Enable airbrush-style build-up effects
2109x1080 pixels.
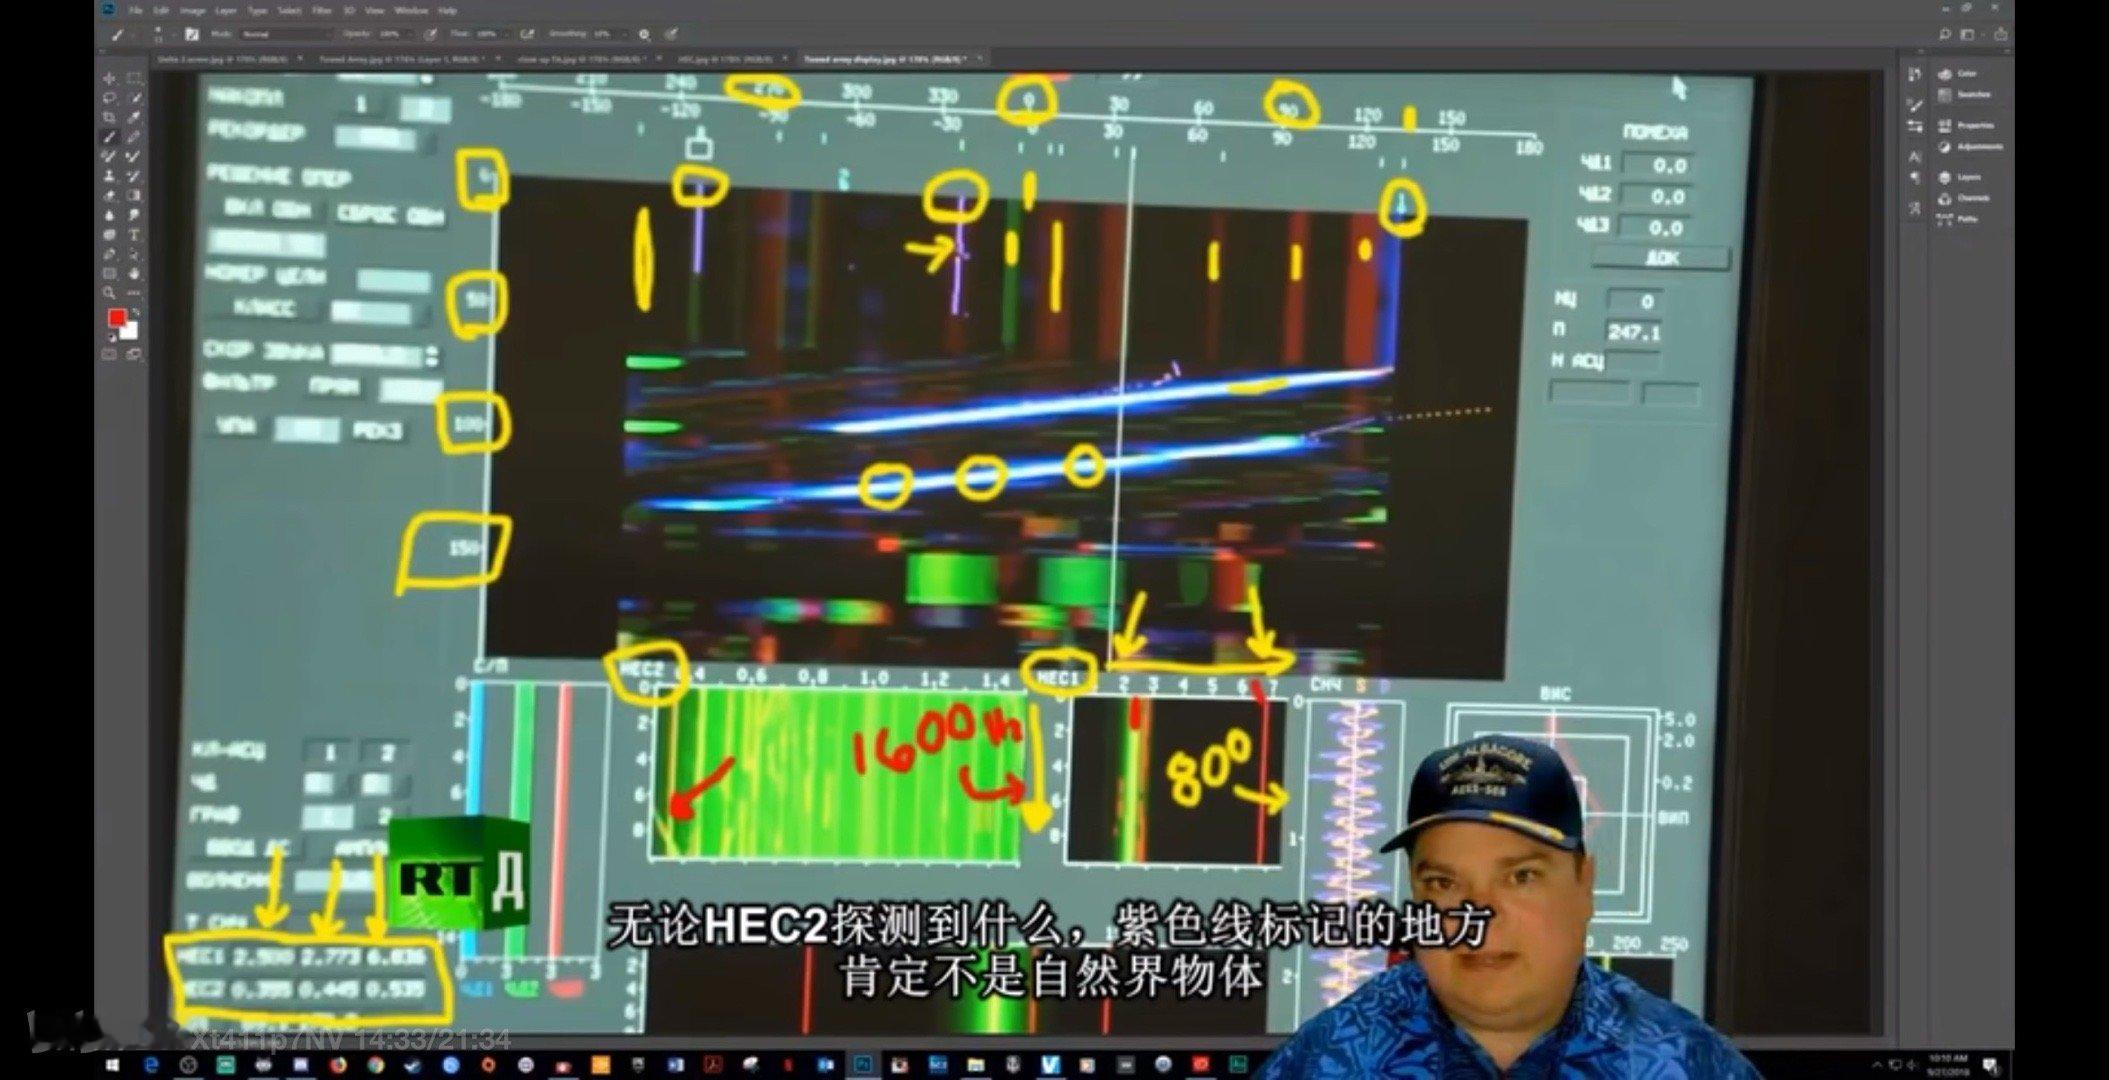(x=527, y=34)
